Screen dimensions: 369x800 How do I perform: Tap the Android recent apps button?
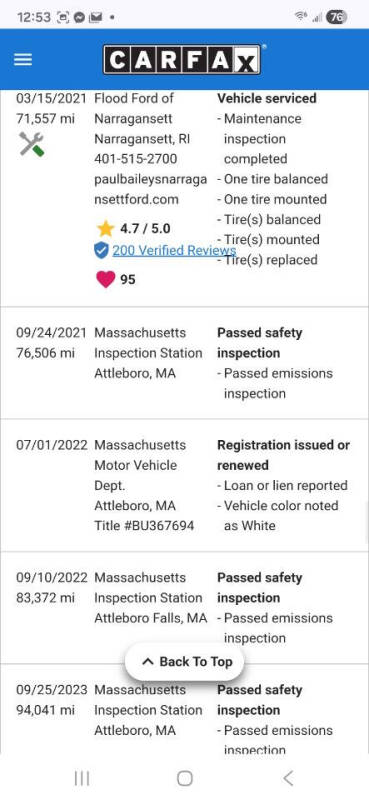pos(82,778)
